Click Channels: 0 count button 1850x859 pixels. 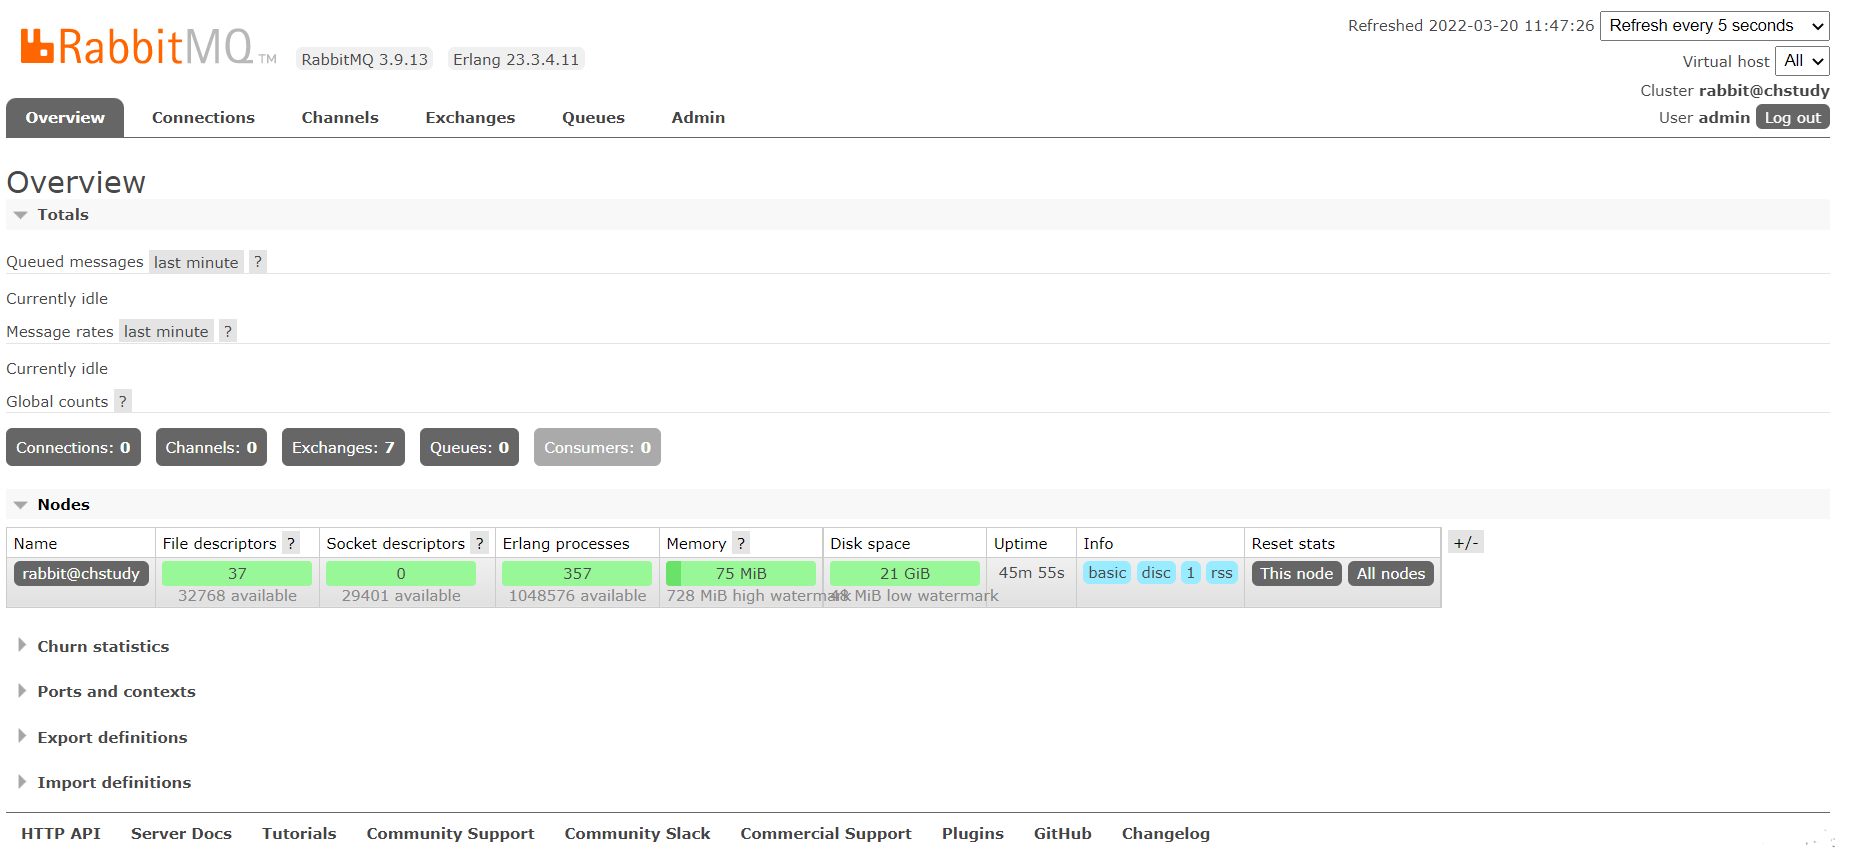point(211,447)
